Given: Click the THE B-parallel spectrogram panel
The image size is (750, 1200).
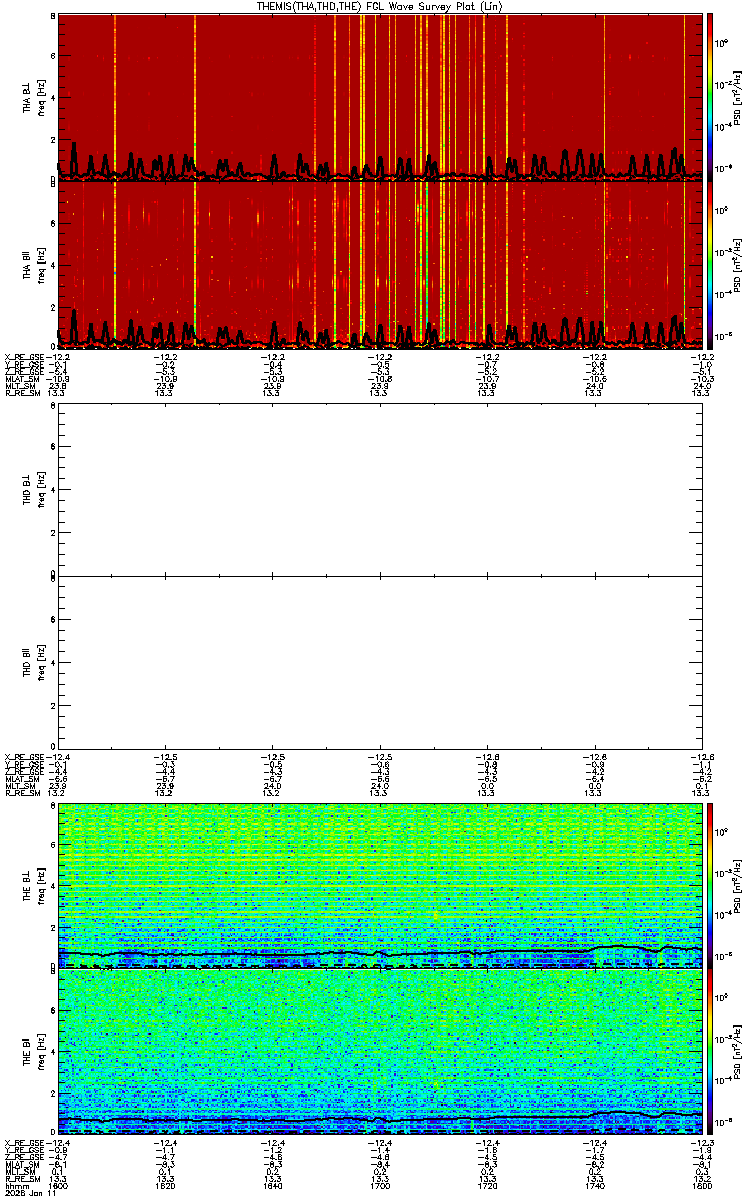Looking at the screenshot, I should 380,1051.
